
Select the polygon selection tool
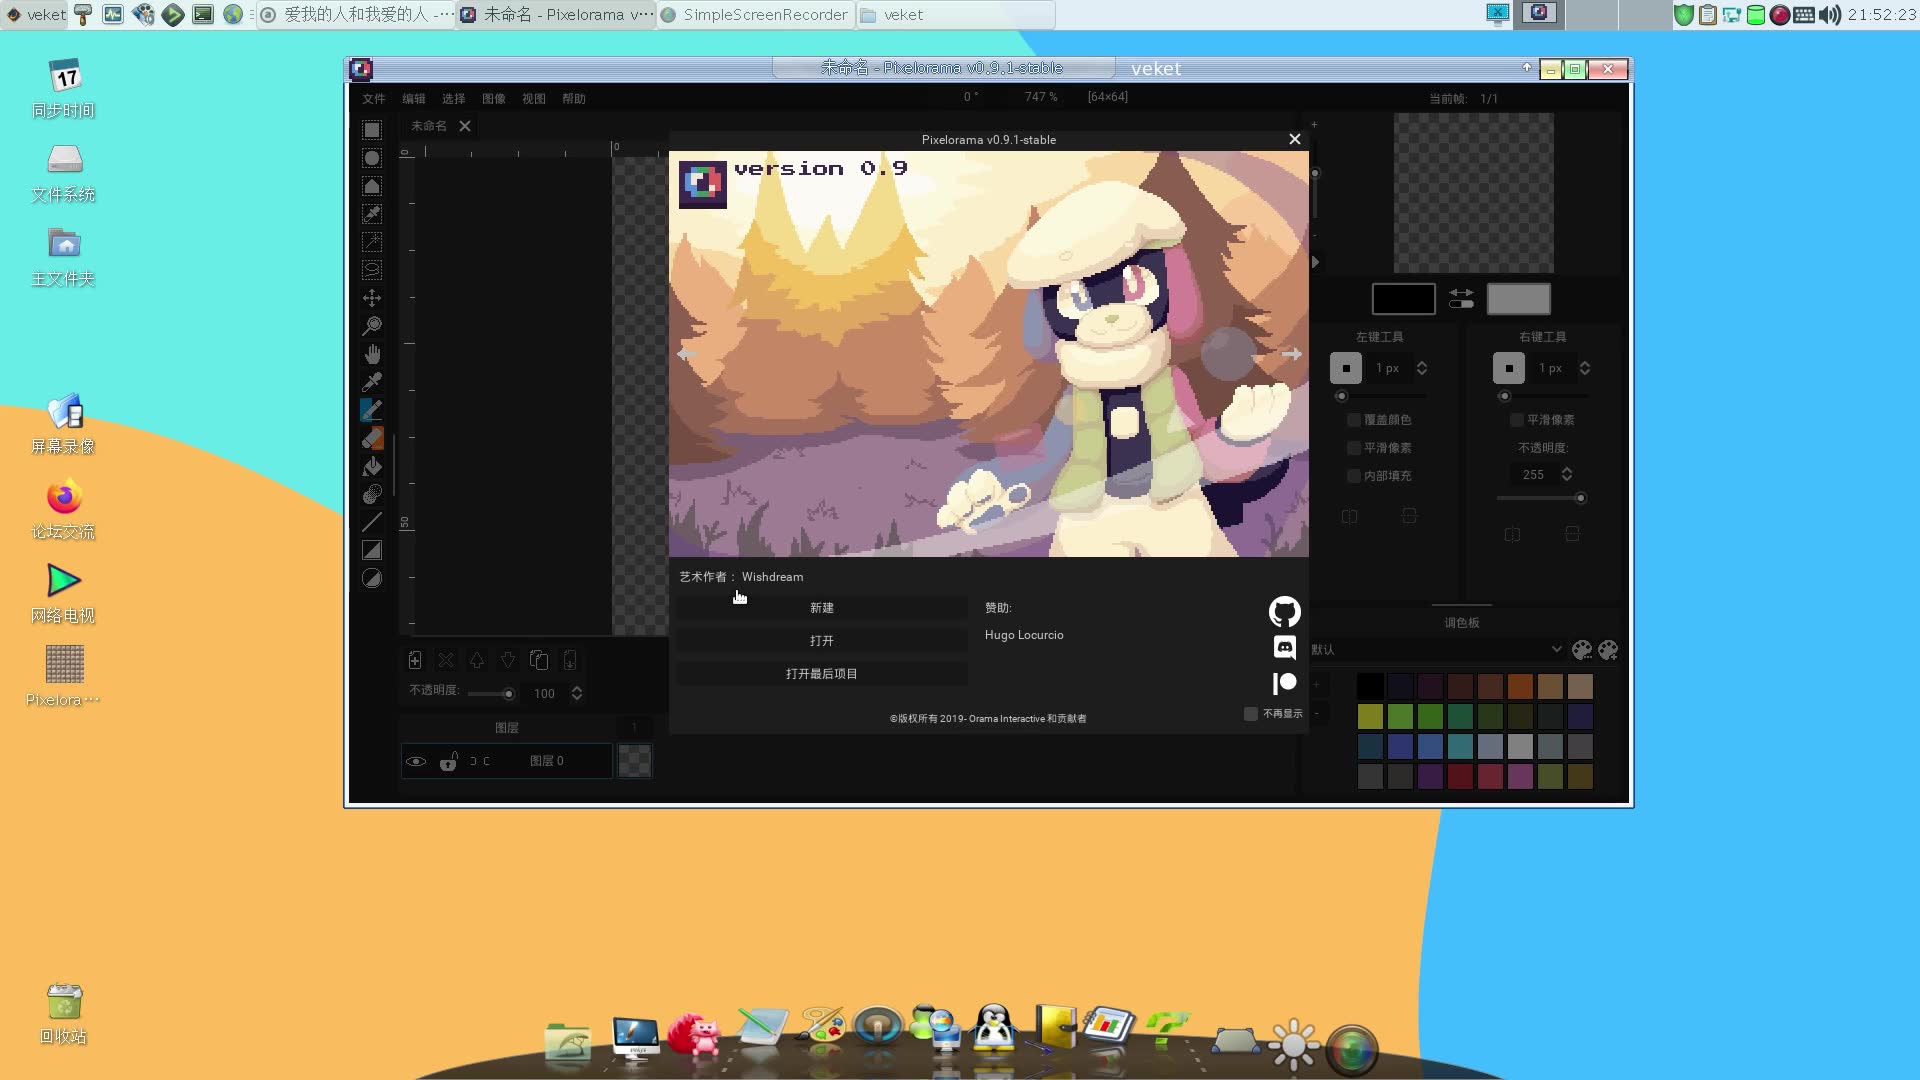coord(371,186)
